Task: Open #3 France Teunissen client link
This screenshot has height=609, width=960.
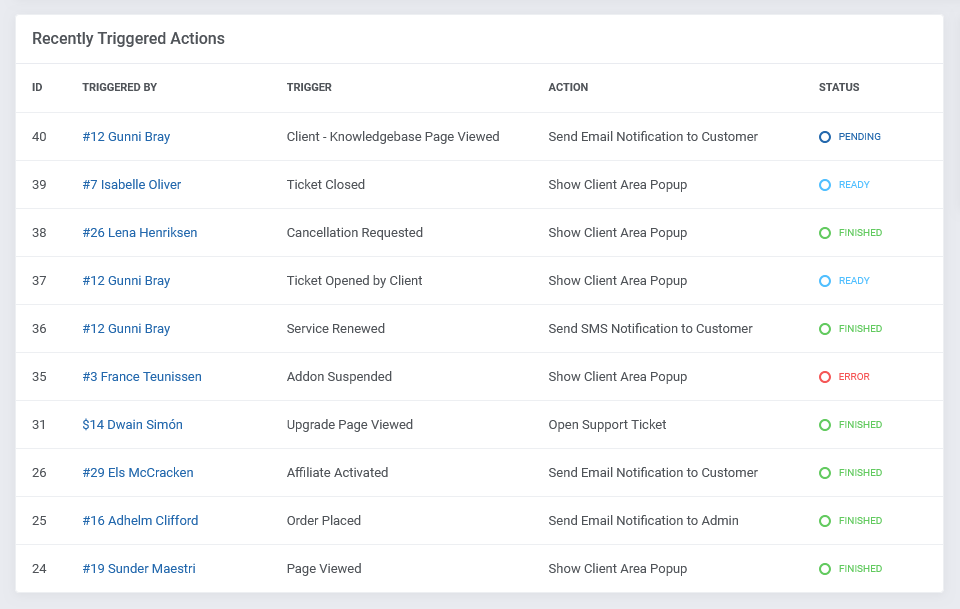Action: [x=142, y=377]
